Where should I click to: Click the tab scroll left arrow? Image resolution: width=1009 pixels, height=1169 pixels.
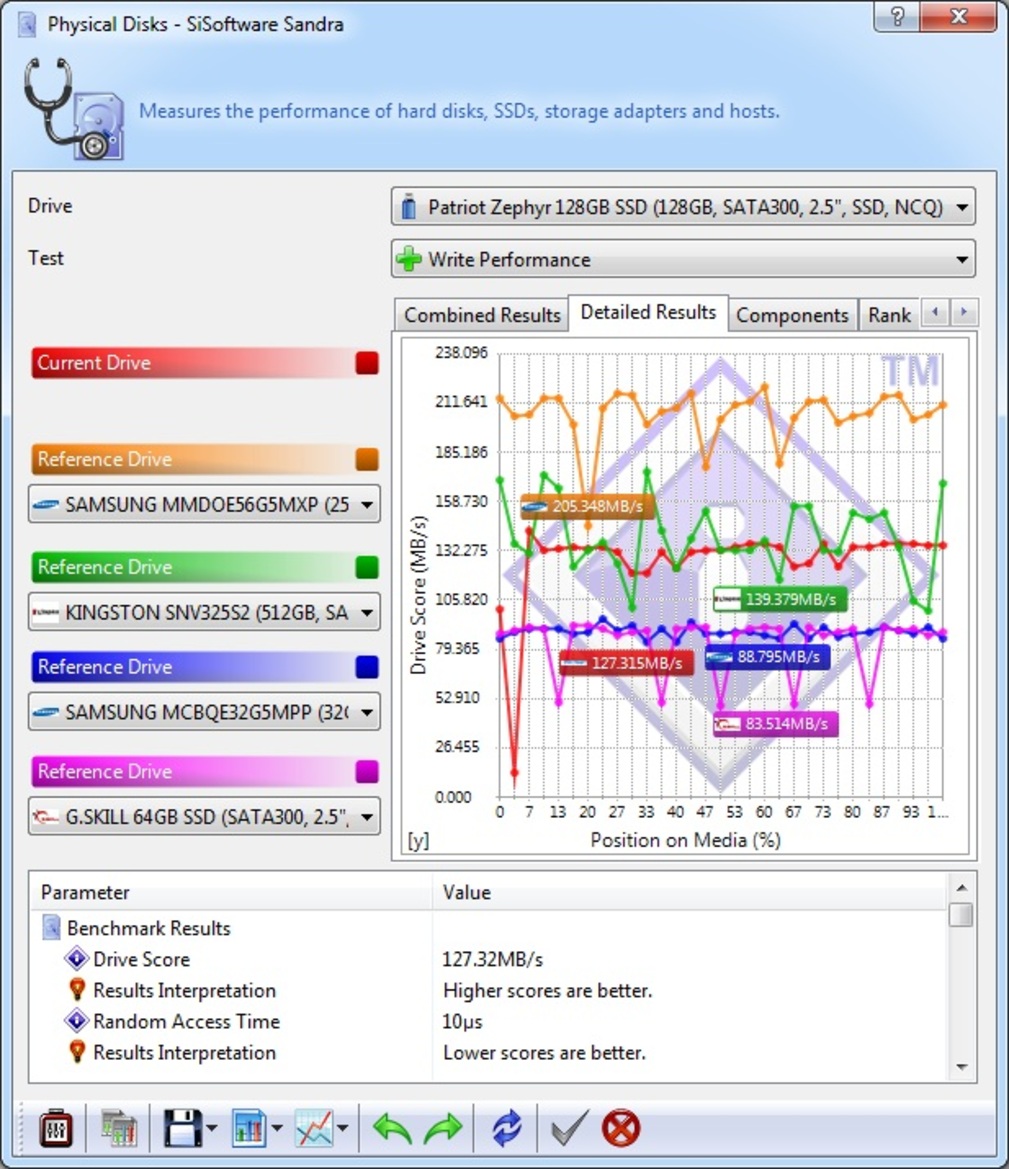tap(935, 312)
